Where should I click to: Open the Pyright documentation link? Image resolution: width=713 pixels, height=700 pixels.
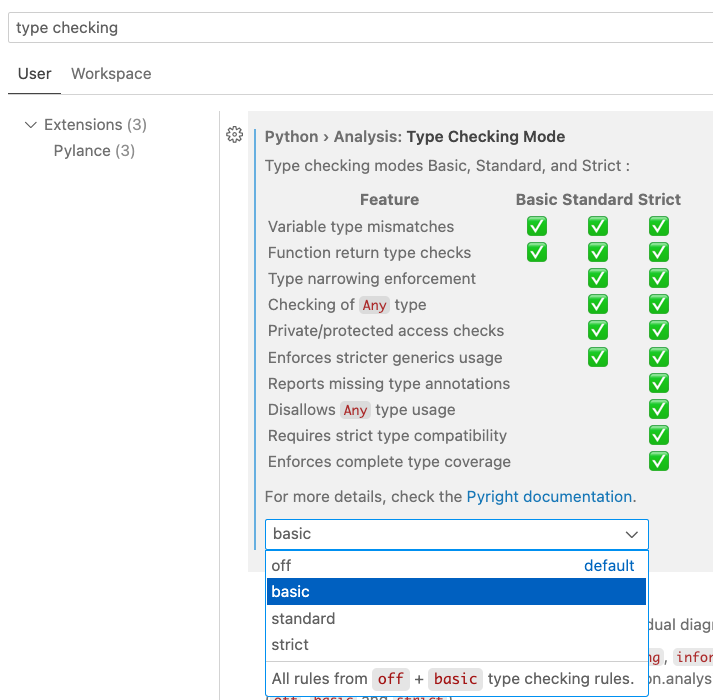pyautogui.click(x=549, y=496)
